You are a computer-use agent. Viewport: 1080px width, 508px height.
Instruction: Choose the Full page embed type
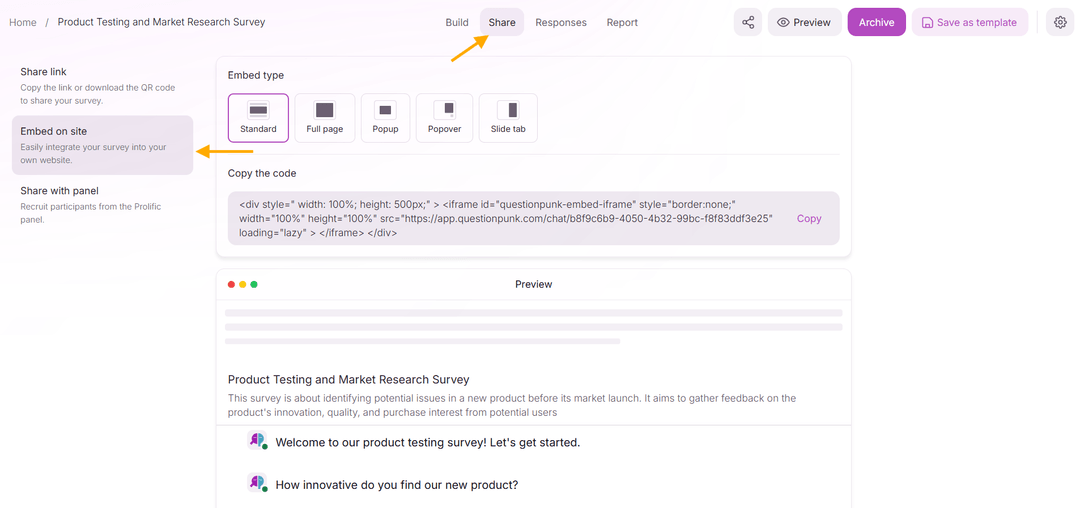click(325, 118)
